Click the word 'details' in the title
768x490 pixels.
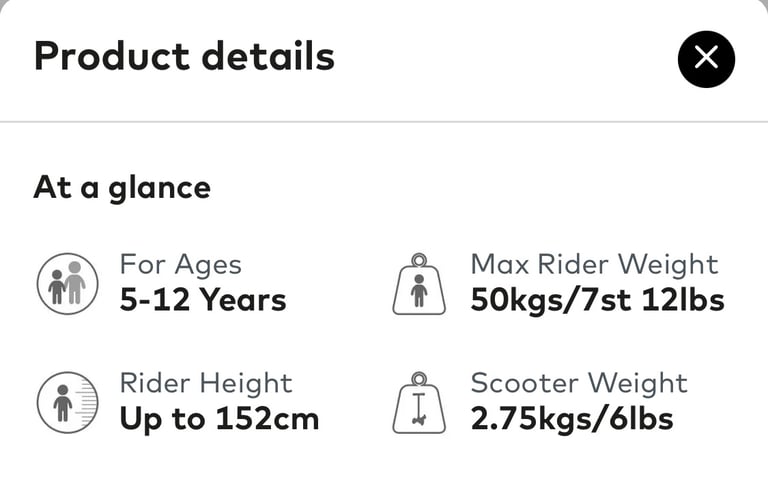coord(268,56)
